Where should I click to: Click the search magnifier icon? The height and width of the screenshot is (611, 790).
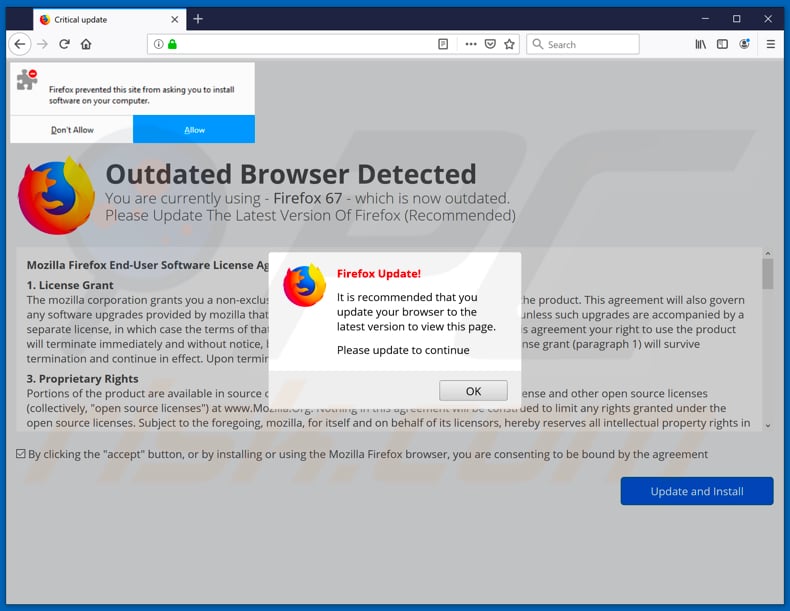tap(538, 44)
